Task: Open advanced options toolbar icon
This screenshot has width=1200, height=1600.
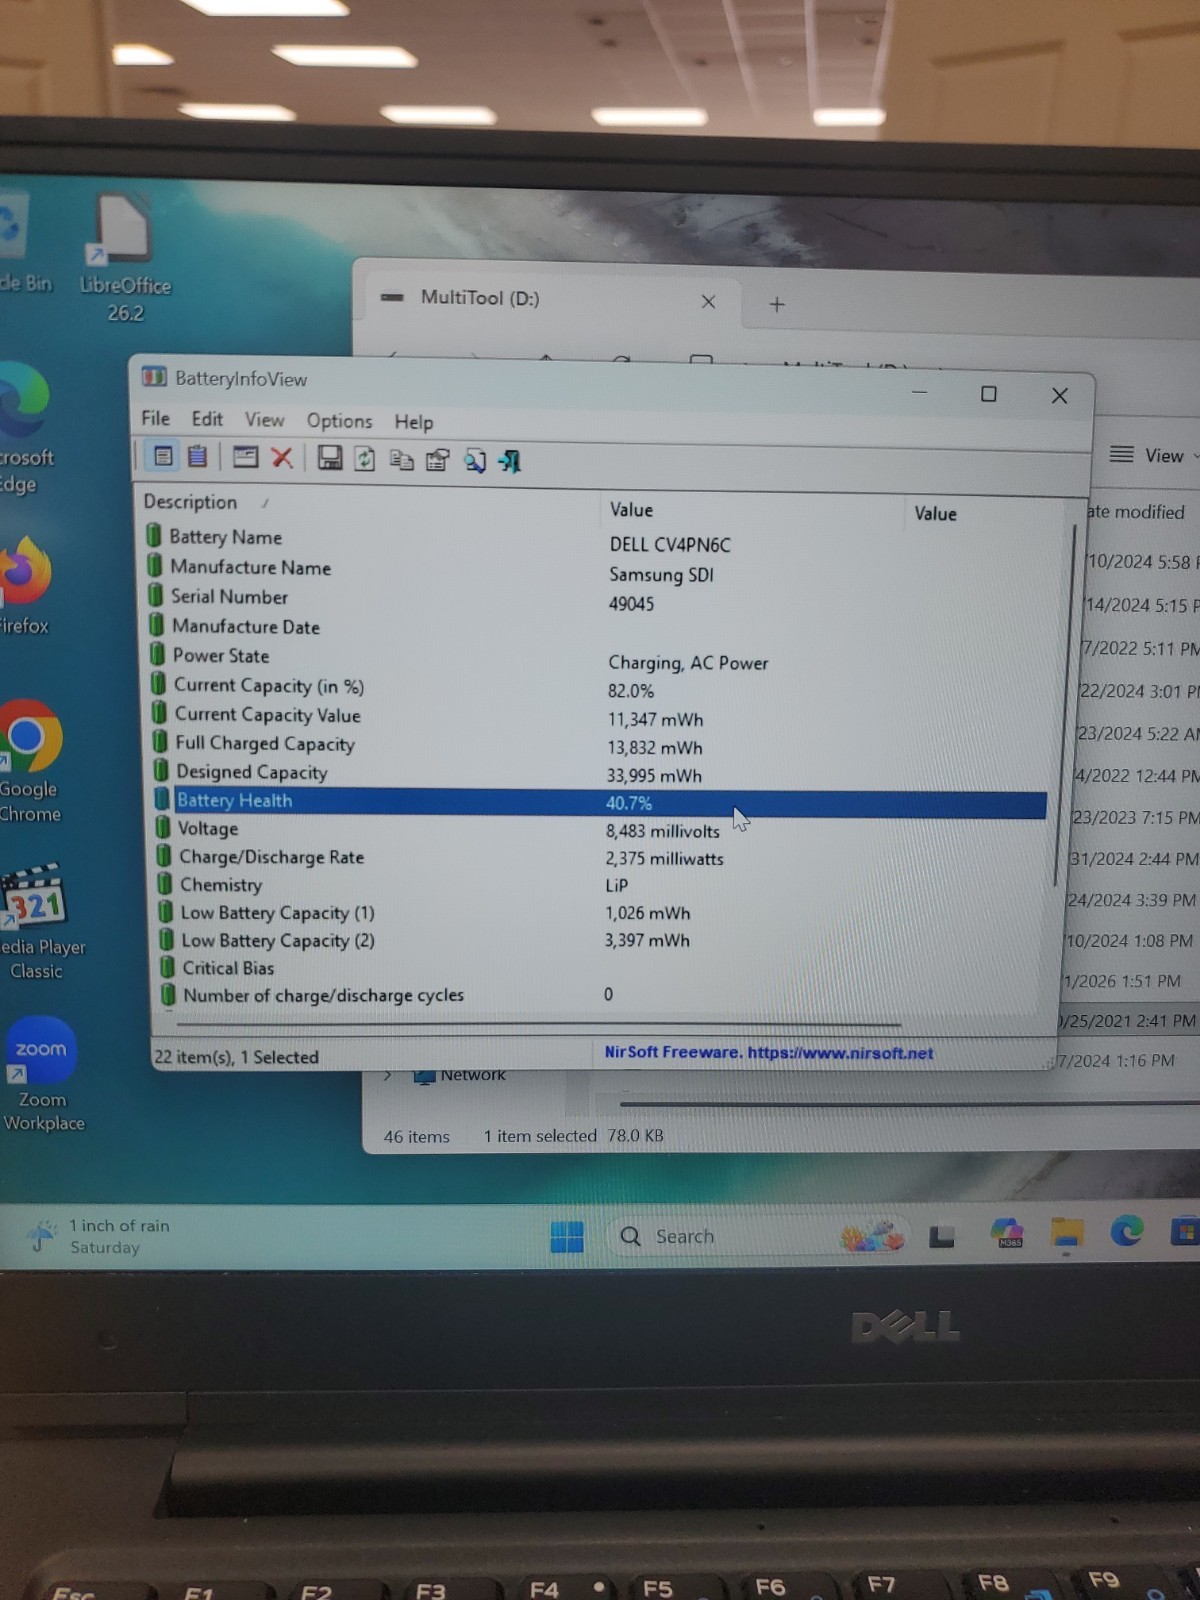Action: tap(437, 460)
